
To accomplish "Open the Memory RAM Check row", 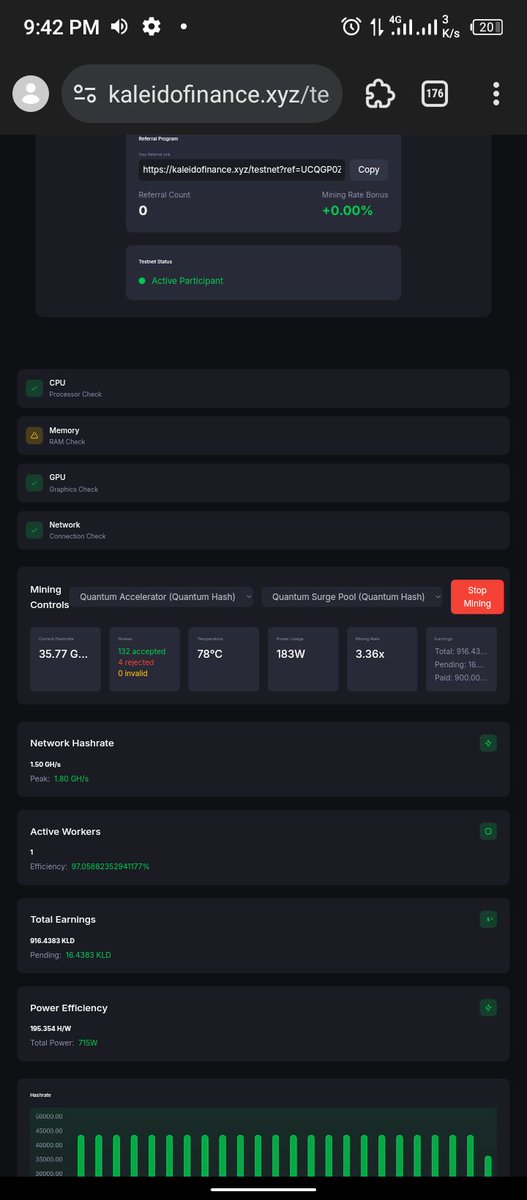I will pyautogui.click(x=263, y=436).
